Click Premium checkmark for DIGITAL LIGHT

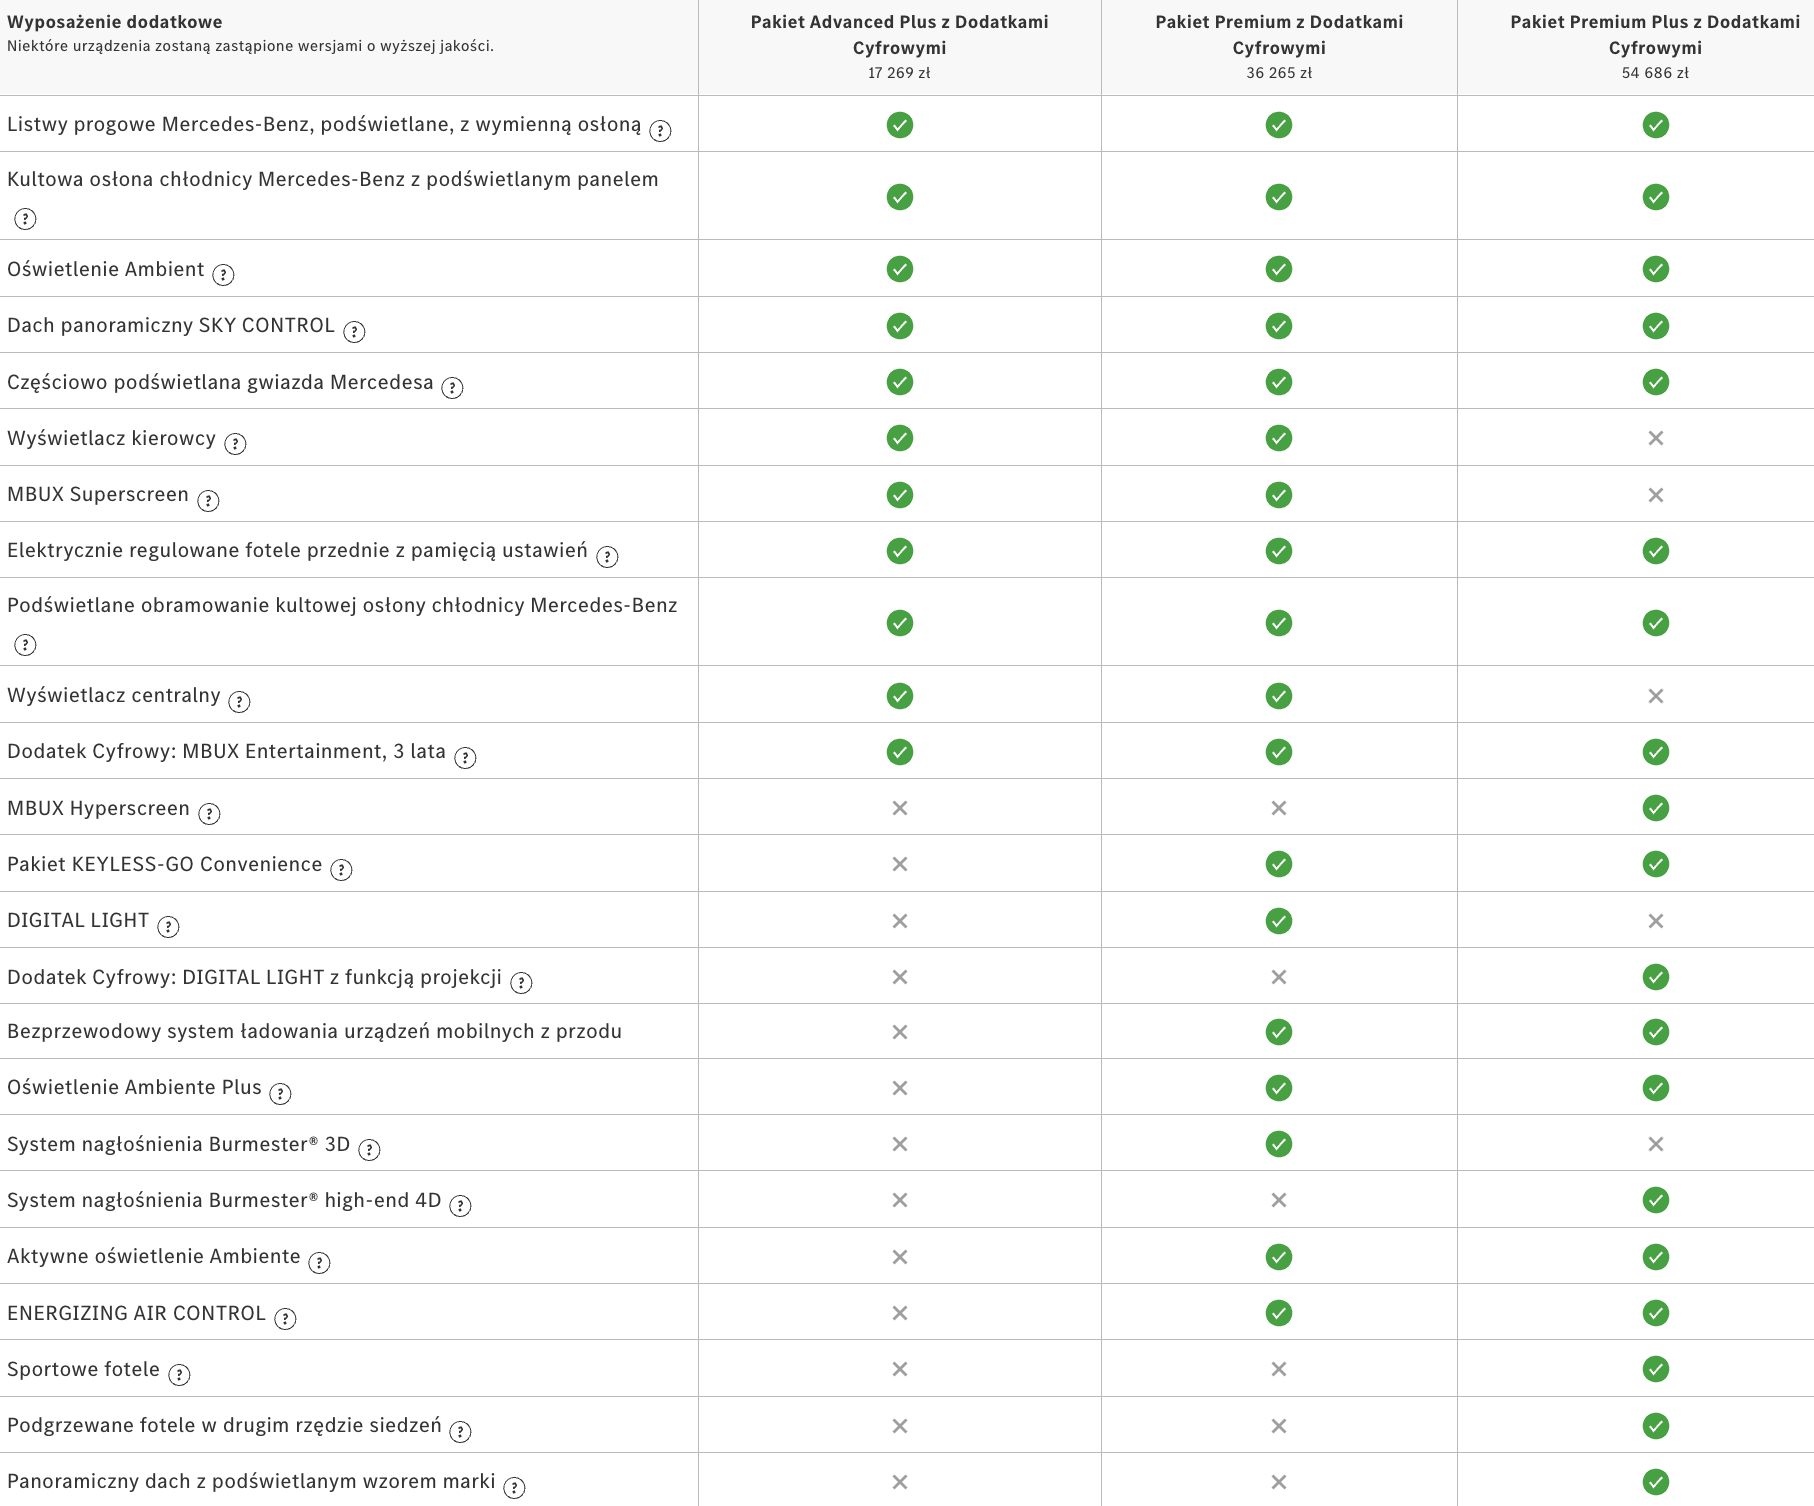[x=1279, y=921]
